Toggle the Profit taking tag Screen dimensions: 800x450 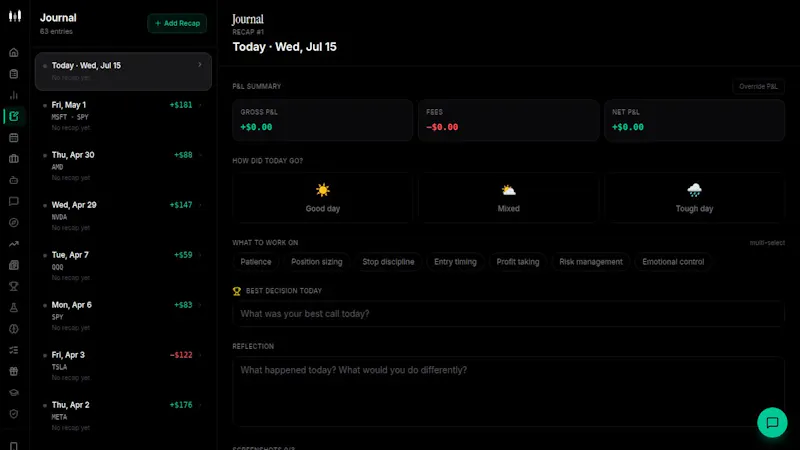tap(518, 262)
